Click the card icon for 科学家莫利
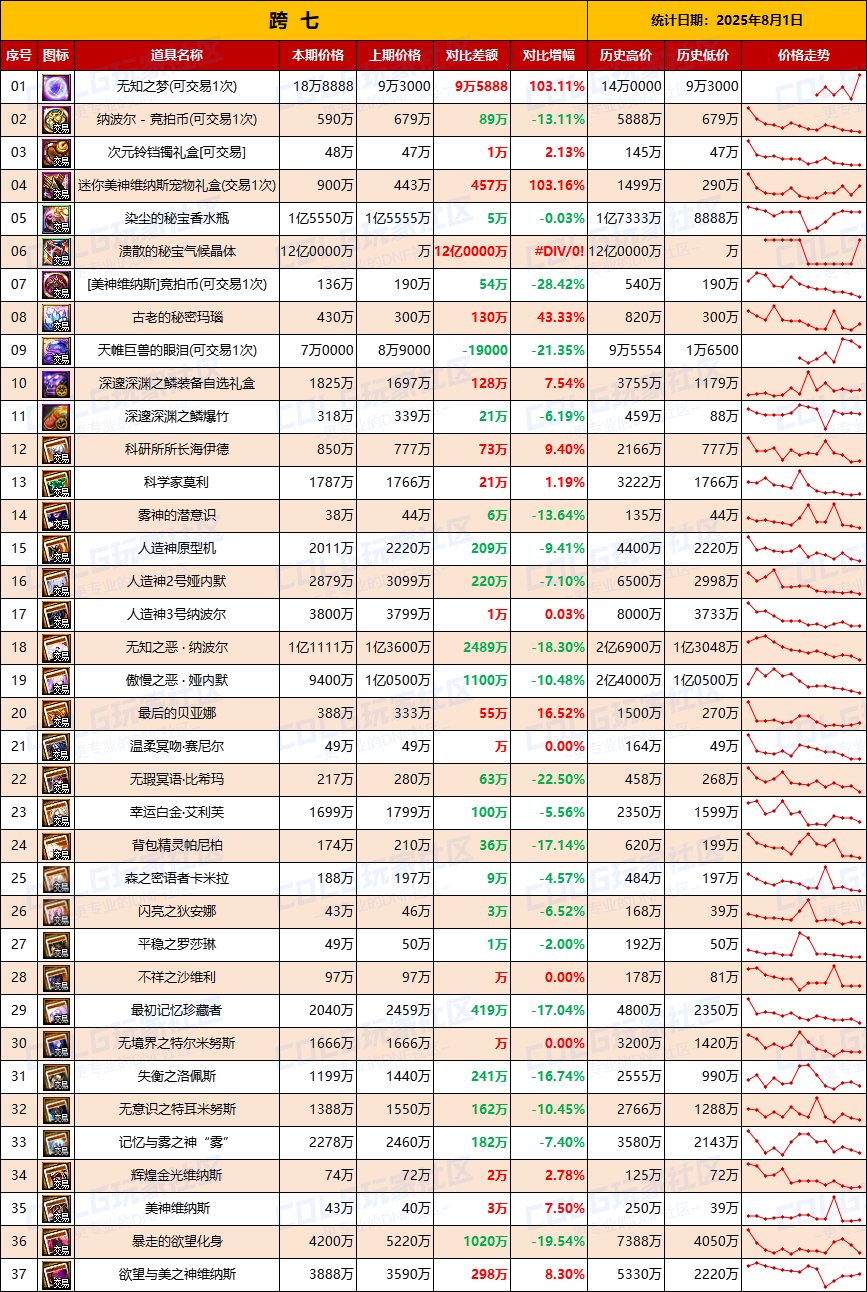Screen dimensions: 867x1292 tap(56, 483)
